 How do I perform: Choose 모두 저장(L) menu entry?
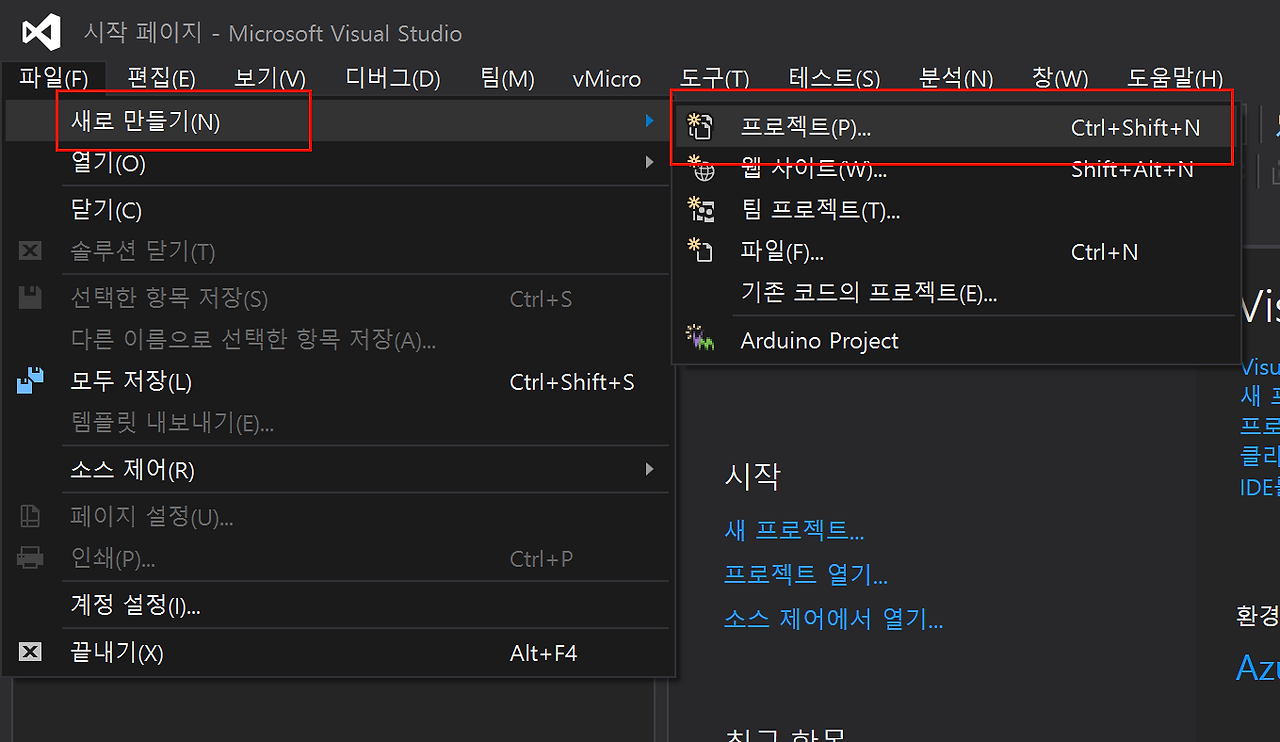click(338, 381)
